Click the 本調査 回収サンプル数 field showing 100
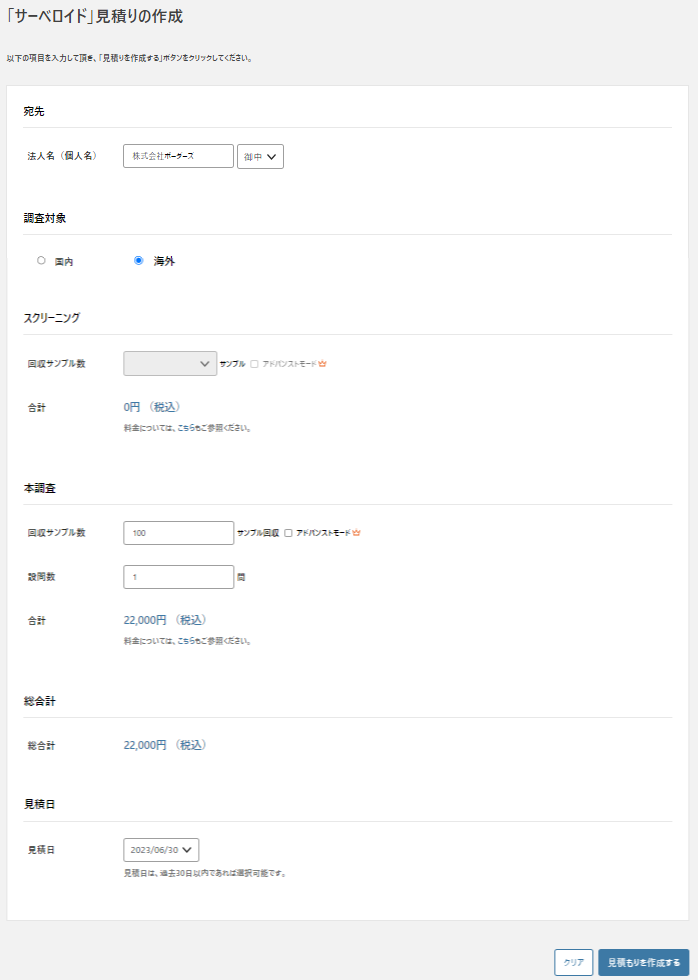 pos(178,533)
